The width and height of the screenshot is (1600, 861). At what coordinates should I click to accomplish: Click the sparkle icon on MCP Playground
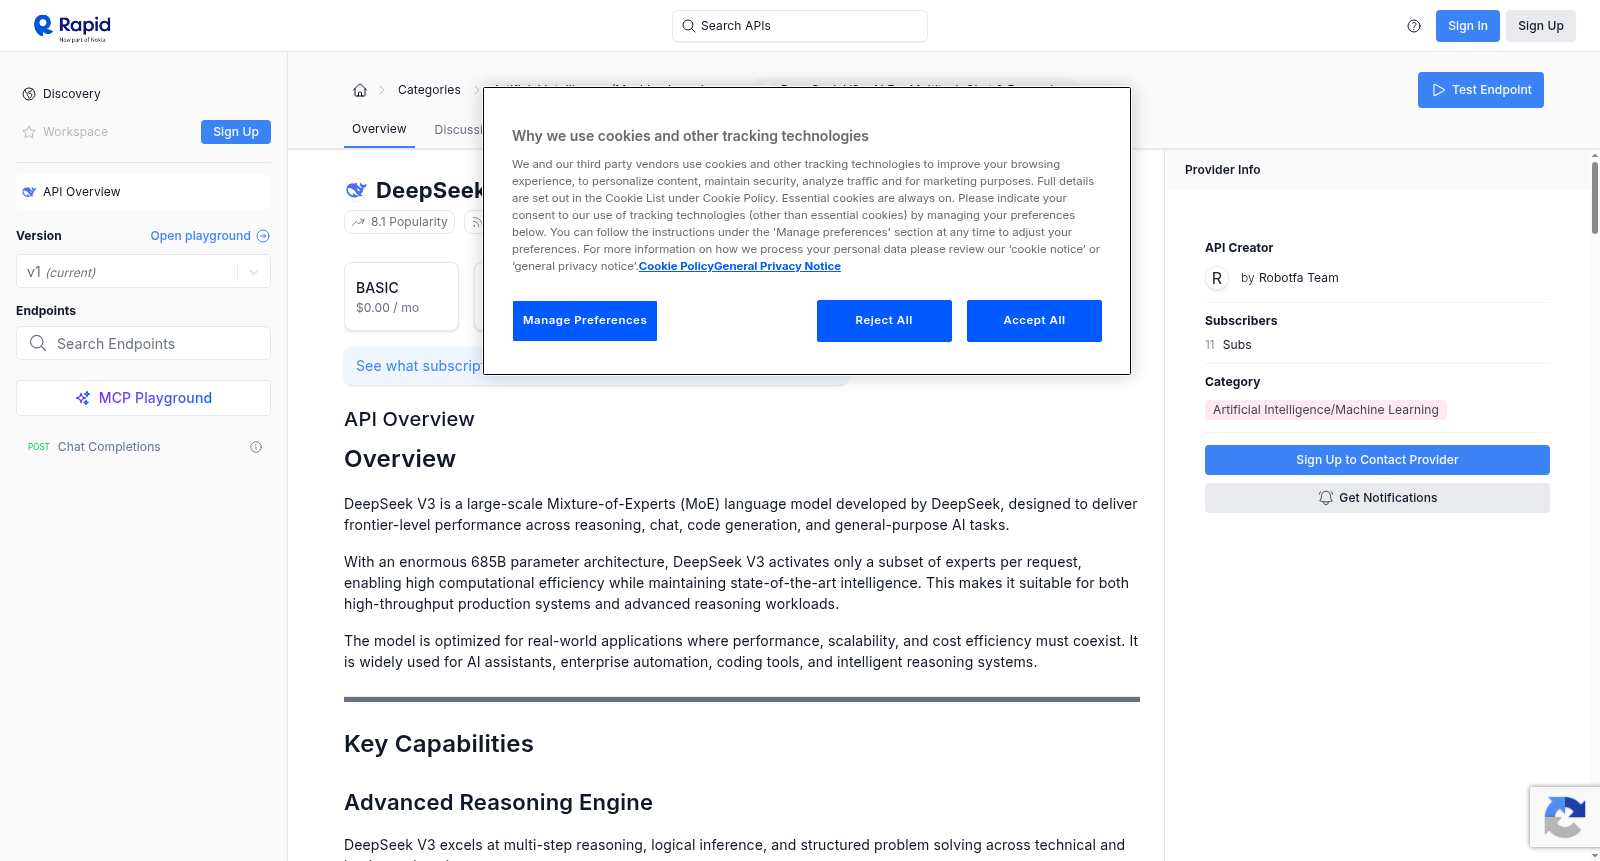pos(83,398)
